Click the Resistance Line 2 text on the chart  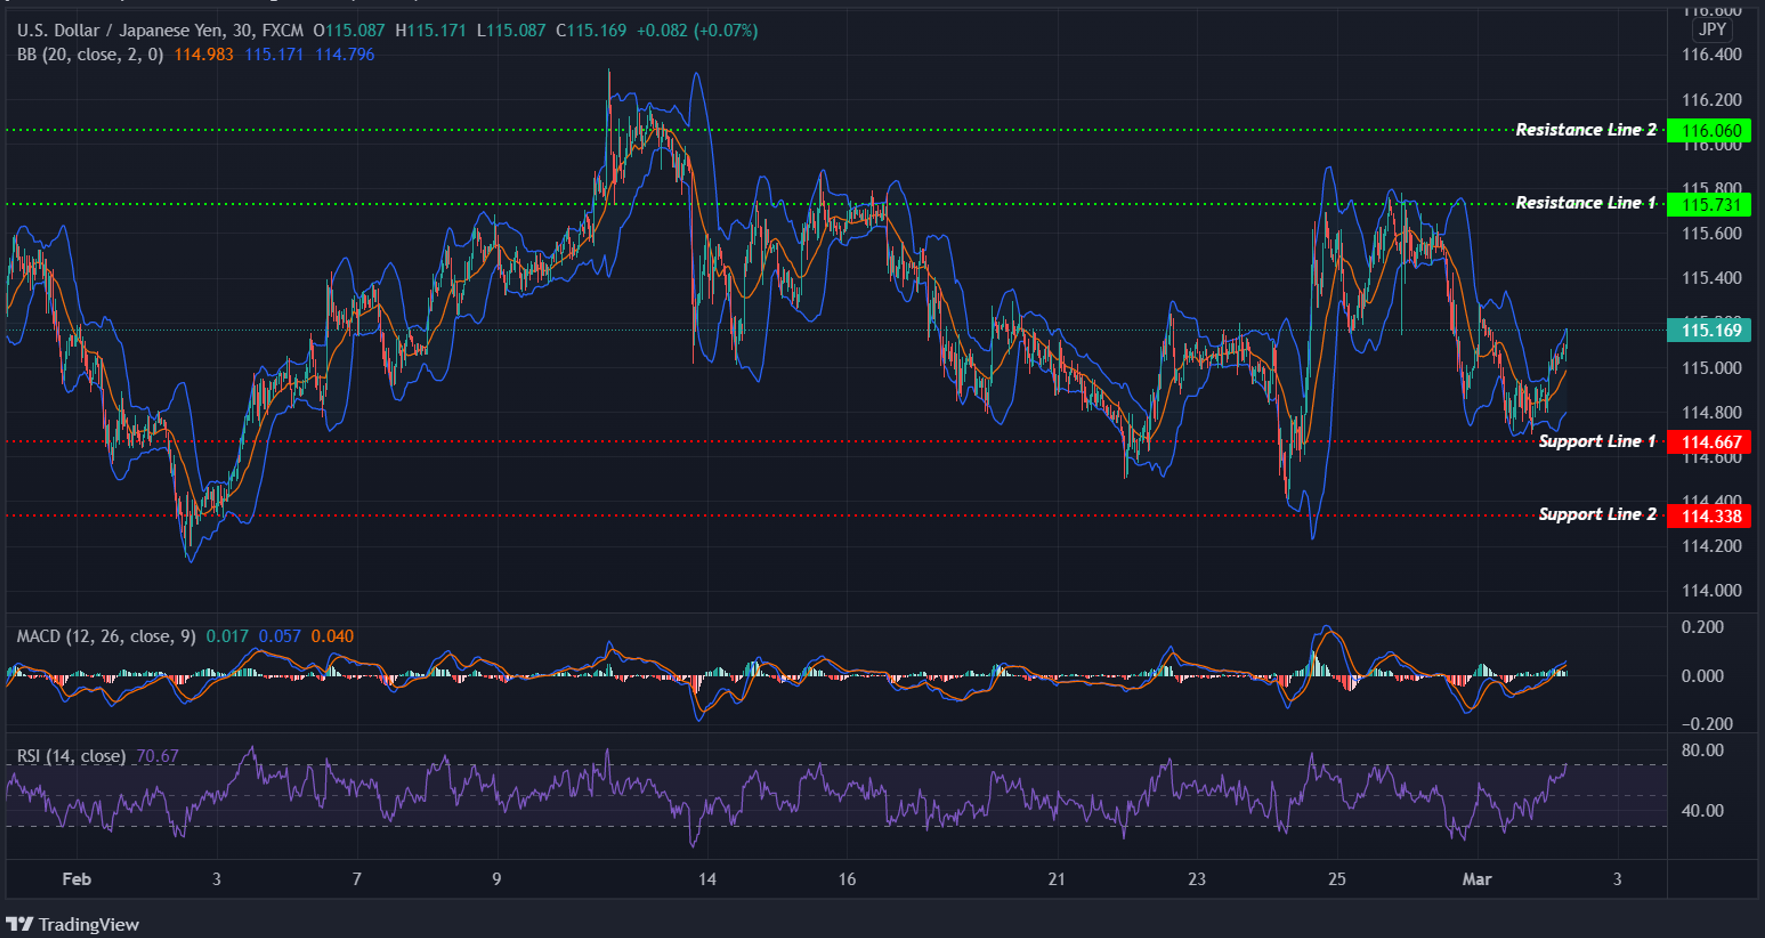pyautogui.click(x=1585, y=129)
